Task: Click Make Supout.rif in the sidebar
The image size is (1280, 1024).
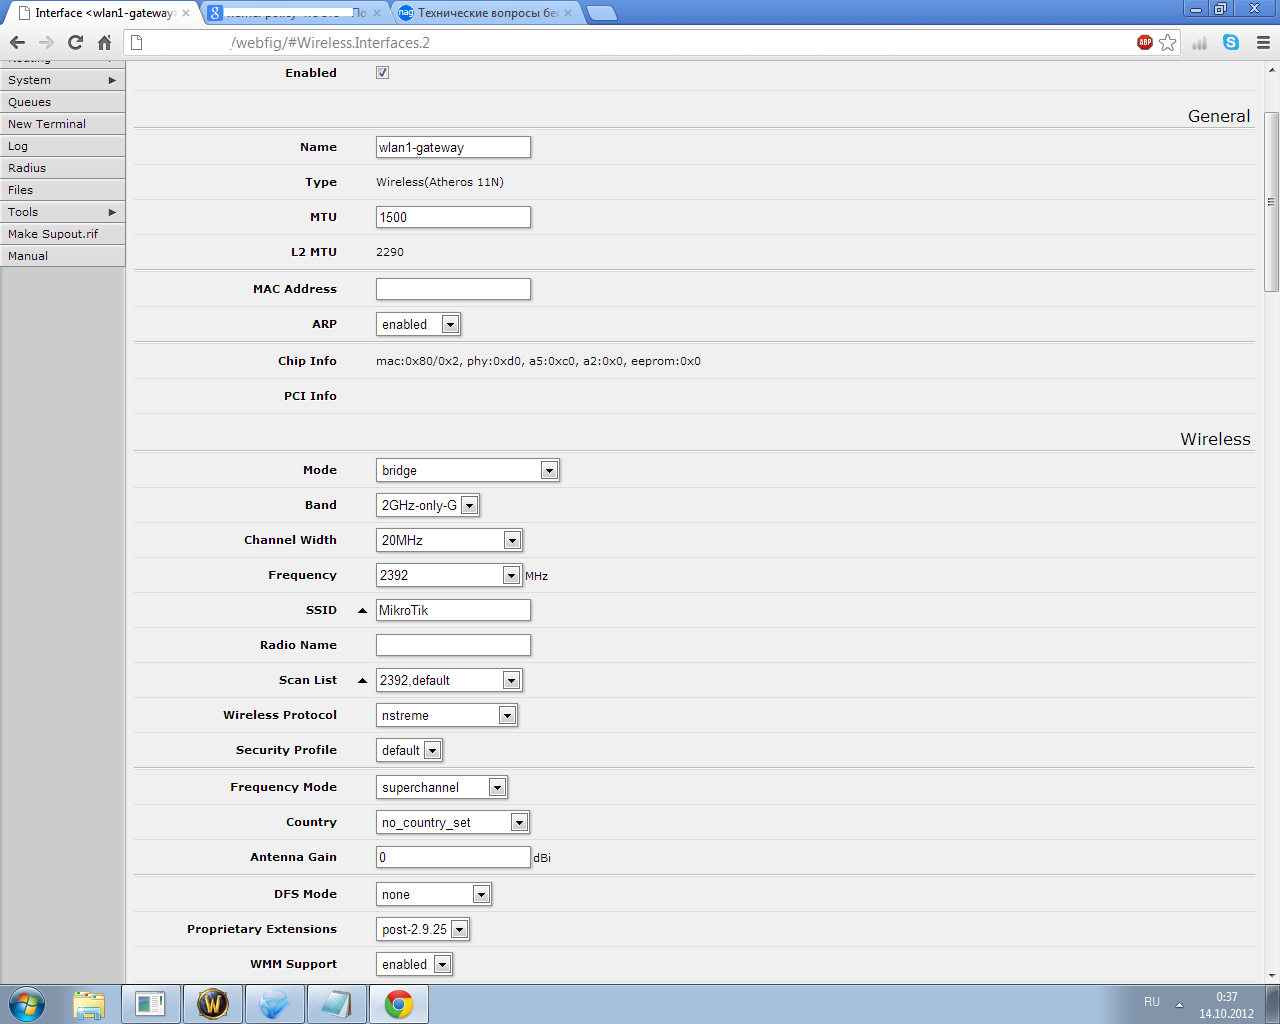Action: [62, 234]
